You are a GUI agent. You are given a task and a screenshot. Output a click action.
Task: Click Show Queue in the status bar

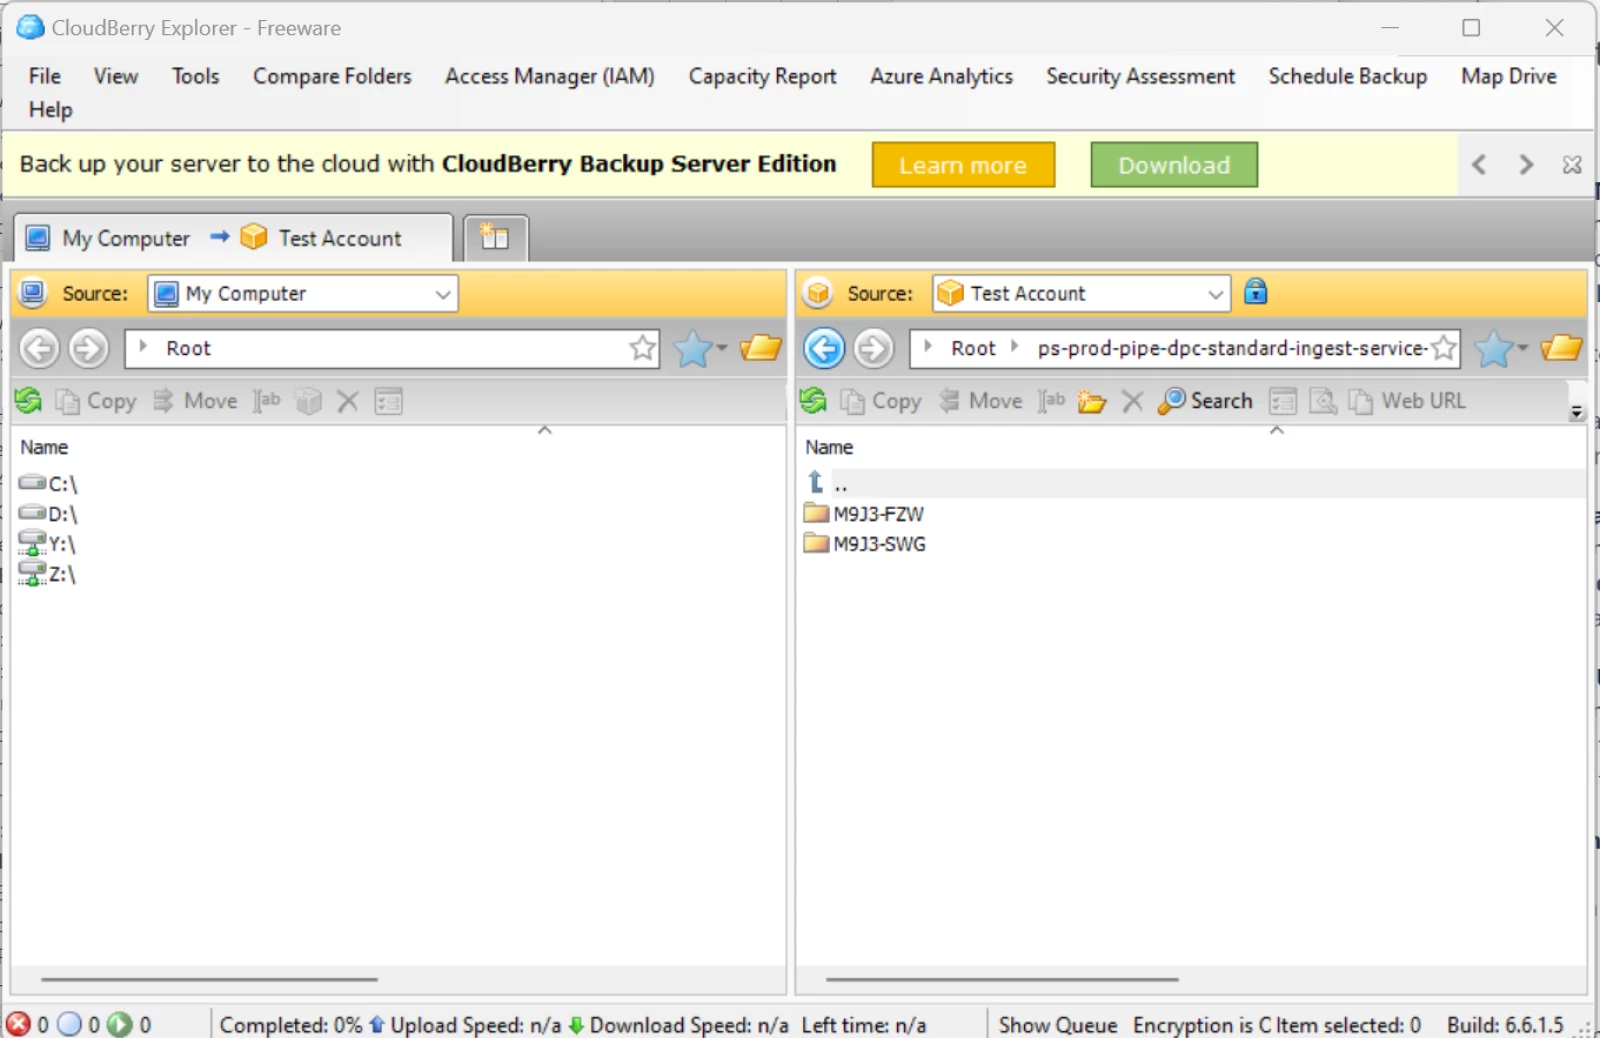tap(1058, 1025)
